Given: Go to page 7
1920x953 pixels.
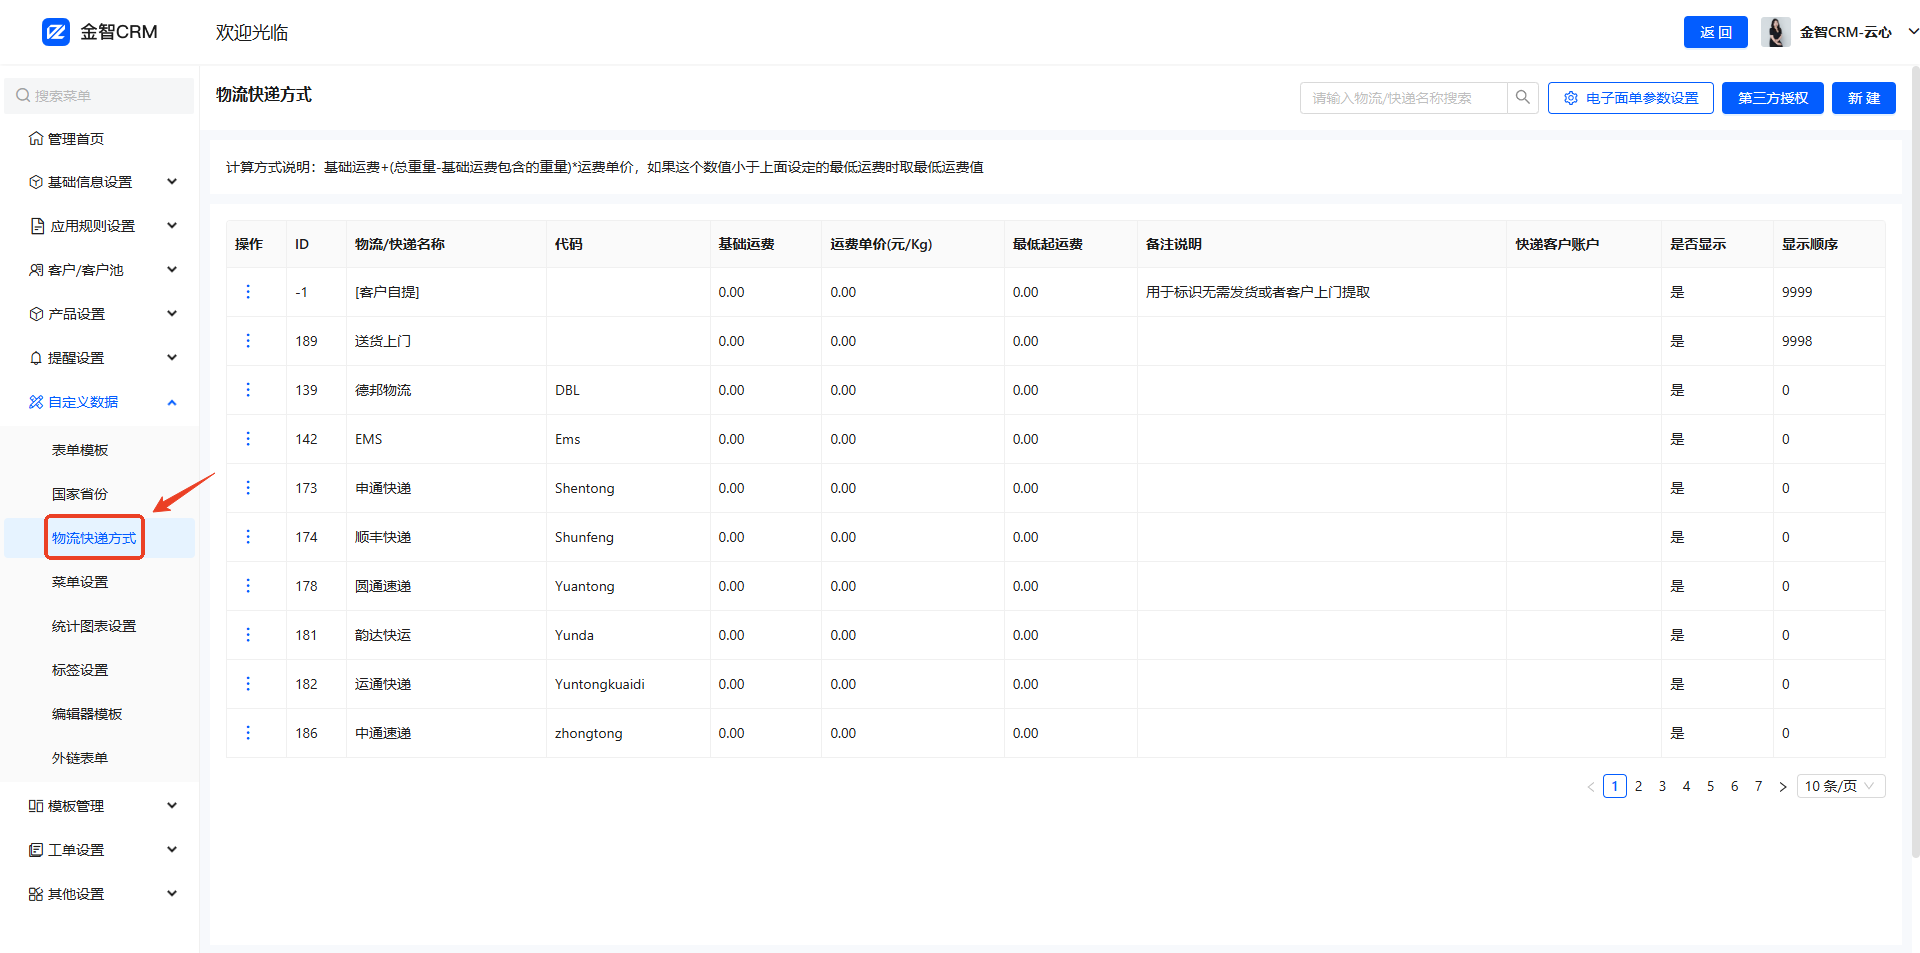Looking at the screenshot, I should pyautogui.click(x=1759, y=786).
